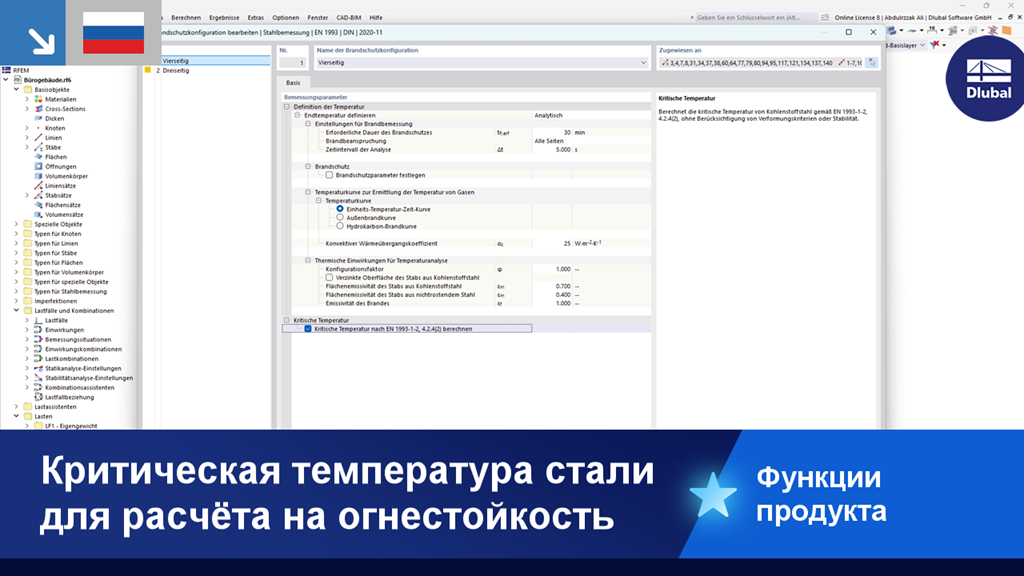Select the Dicken item icon
The width and height of the screenshot is (1024, 576).
pos(39,118)
